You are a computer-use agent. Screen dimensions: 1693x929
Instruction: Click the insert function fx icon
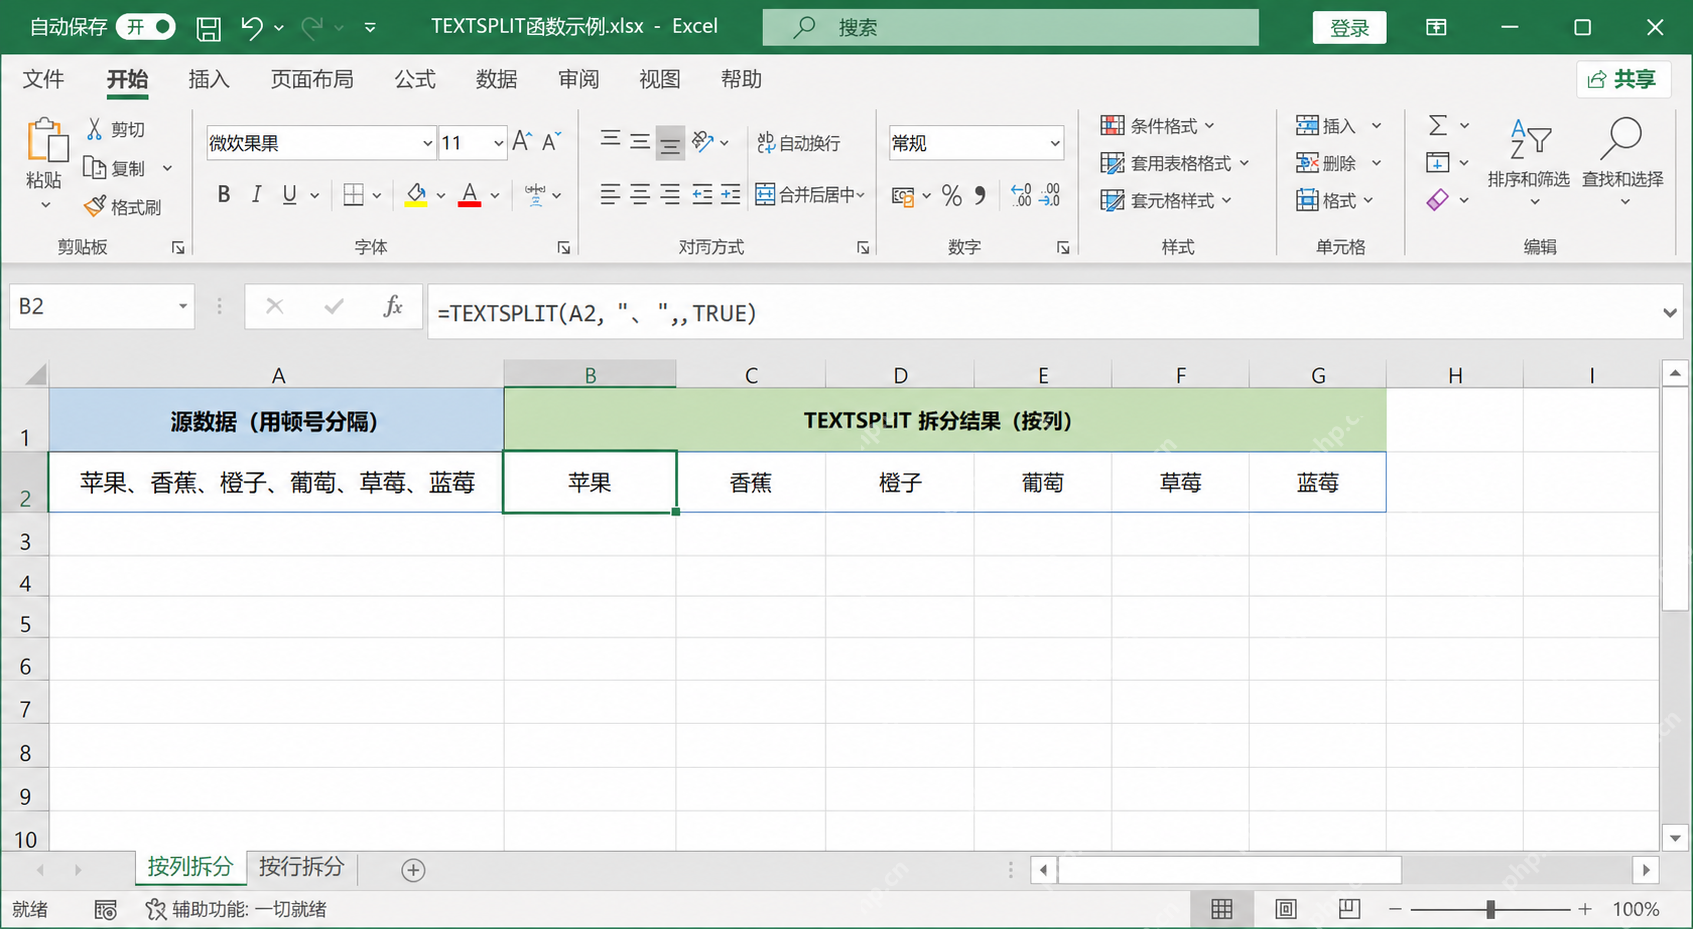click(393, 306)
